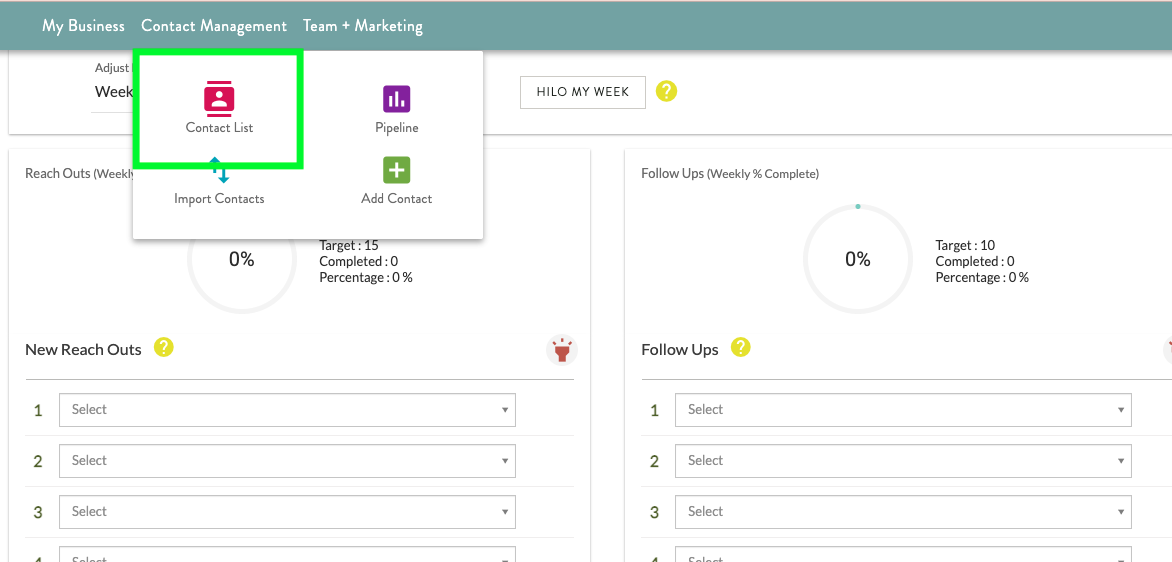
Task: Click help icon beside New Reach Outs
Action: [x=164, y=348]
